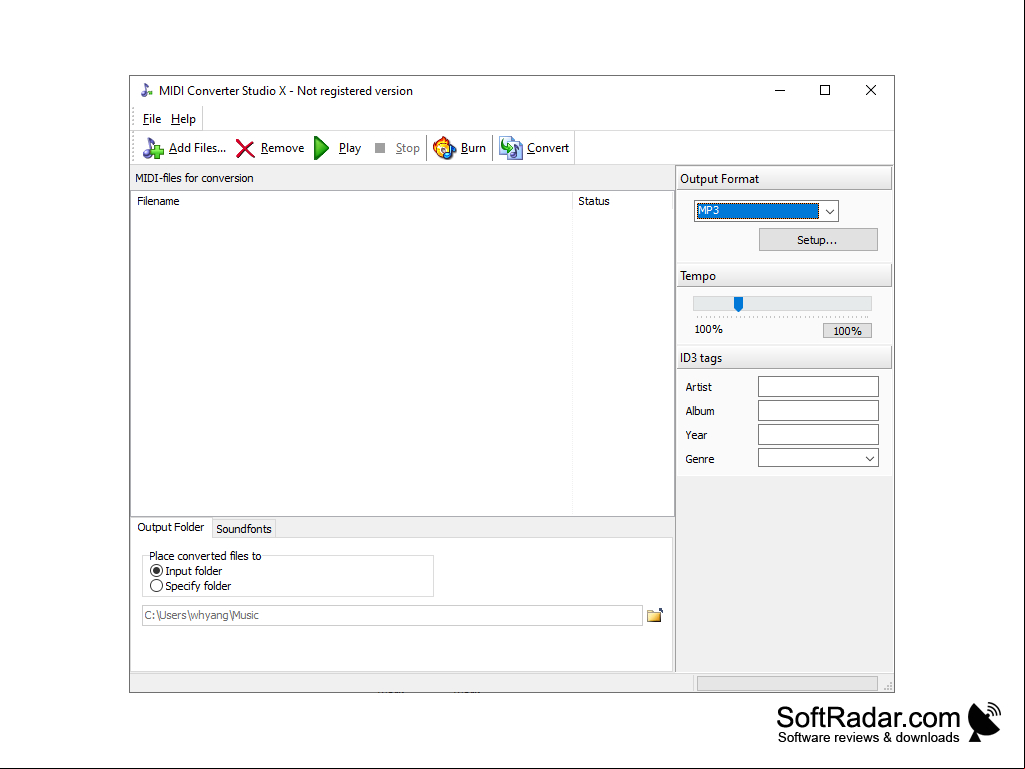Open the File menu
This screenshot has width=1025, height=769.
152,119
